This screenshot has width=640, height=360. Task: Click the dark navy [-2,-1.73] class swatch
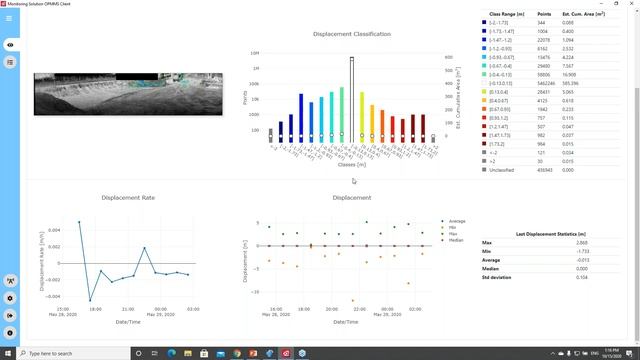pyautogui.click(x=484, y=22)
